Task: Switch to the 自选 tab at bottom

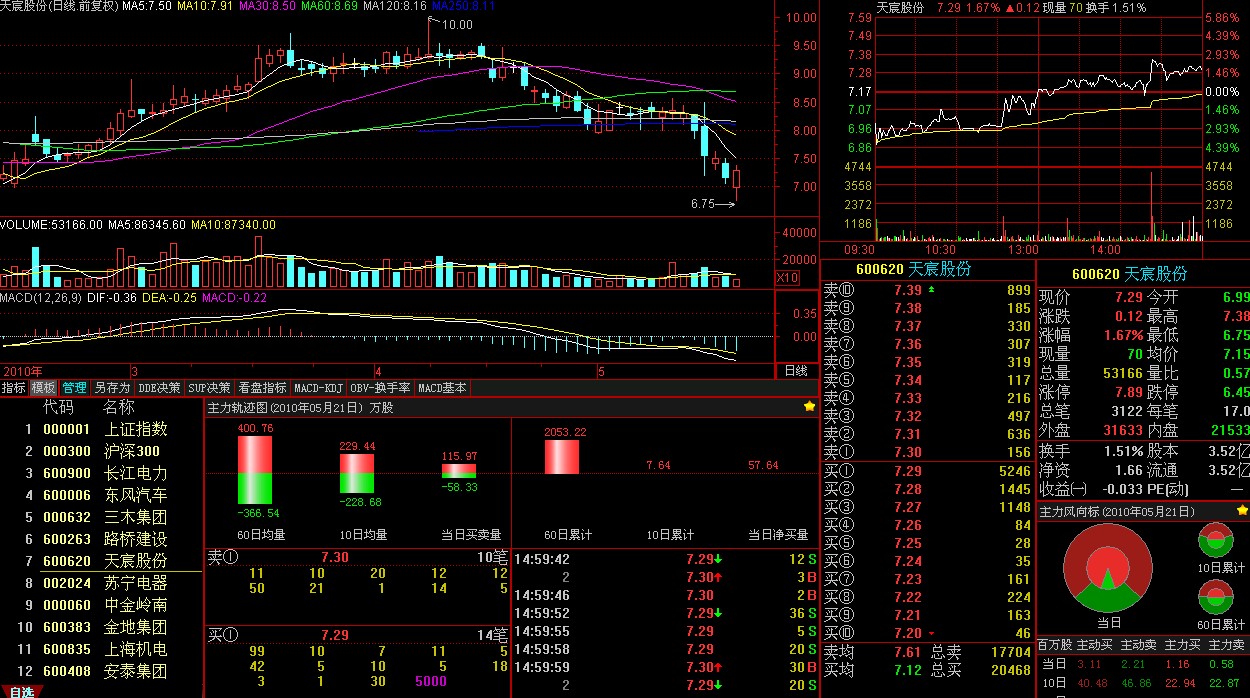Action: (x=21, y=691)
